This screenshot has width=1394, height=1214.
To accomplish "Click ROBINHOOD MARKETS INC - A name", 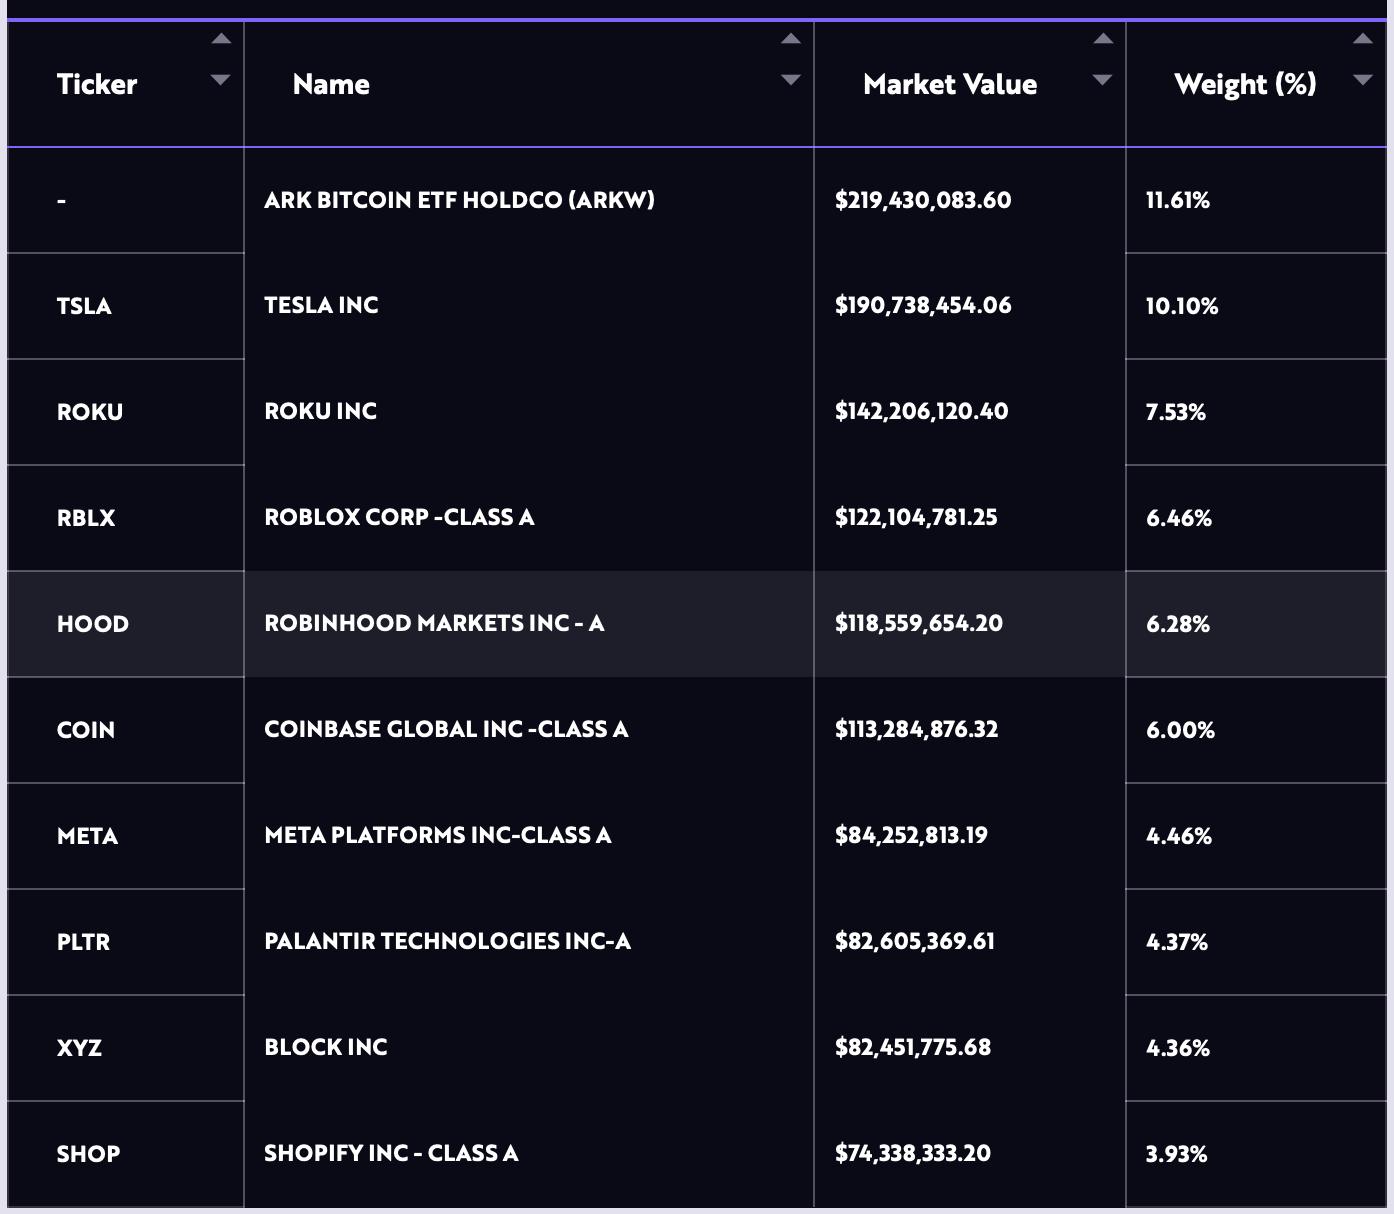I will pyautogui.click(x=434, y=623).
